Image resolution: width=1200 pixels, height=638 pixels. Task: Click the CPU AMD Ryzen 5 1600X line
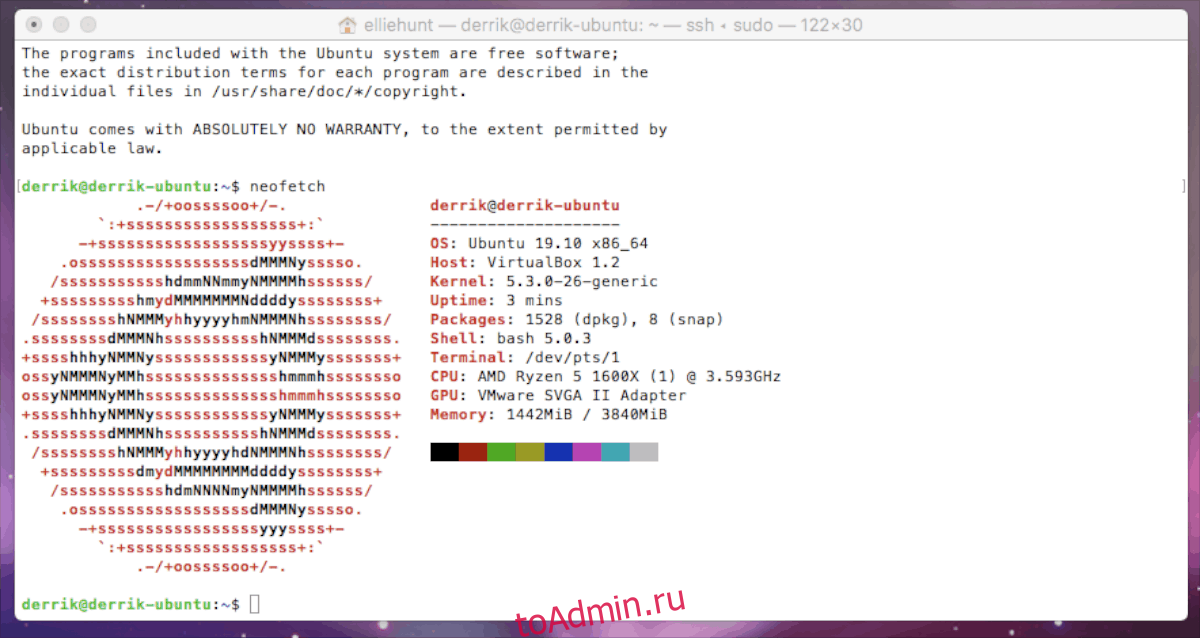605,376
